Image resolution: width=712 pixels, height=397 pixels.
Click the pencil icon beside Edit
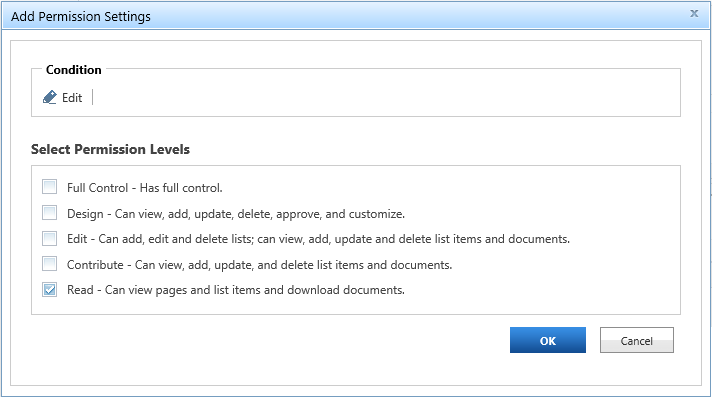tap(50, 97)
